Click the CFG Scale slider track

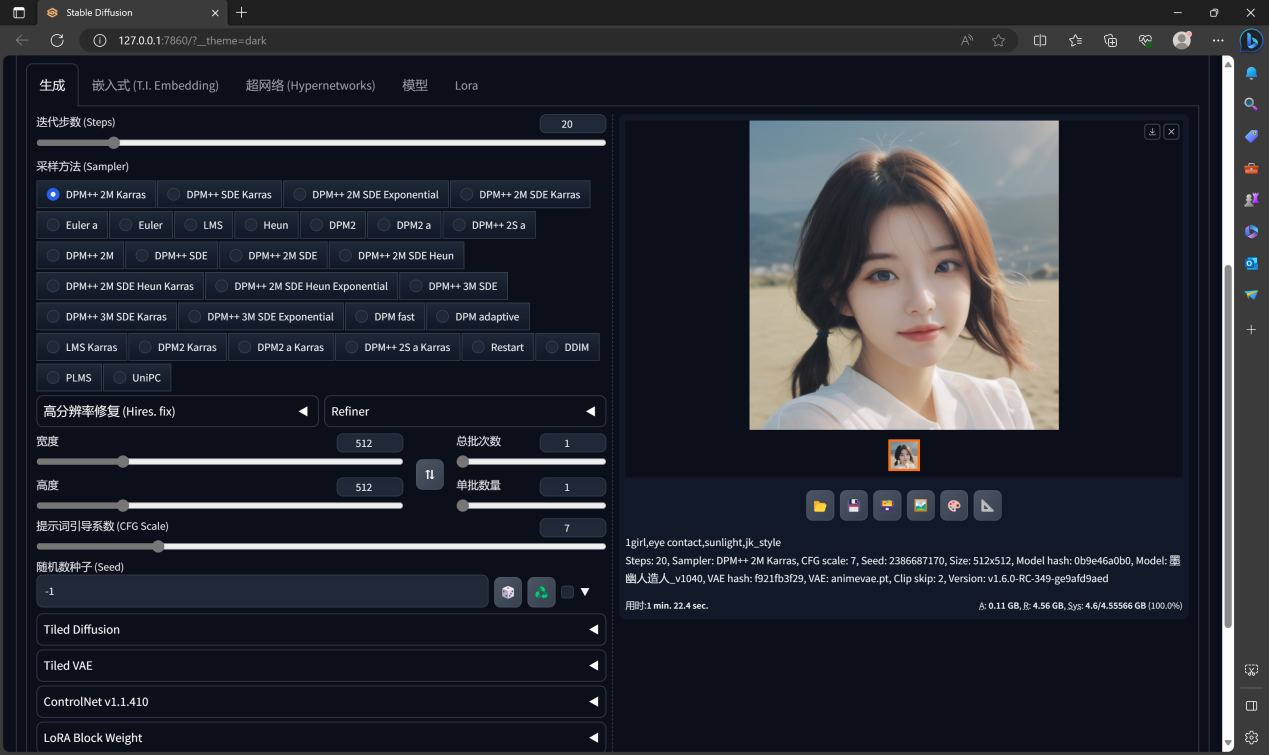320,547
